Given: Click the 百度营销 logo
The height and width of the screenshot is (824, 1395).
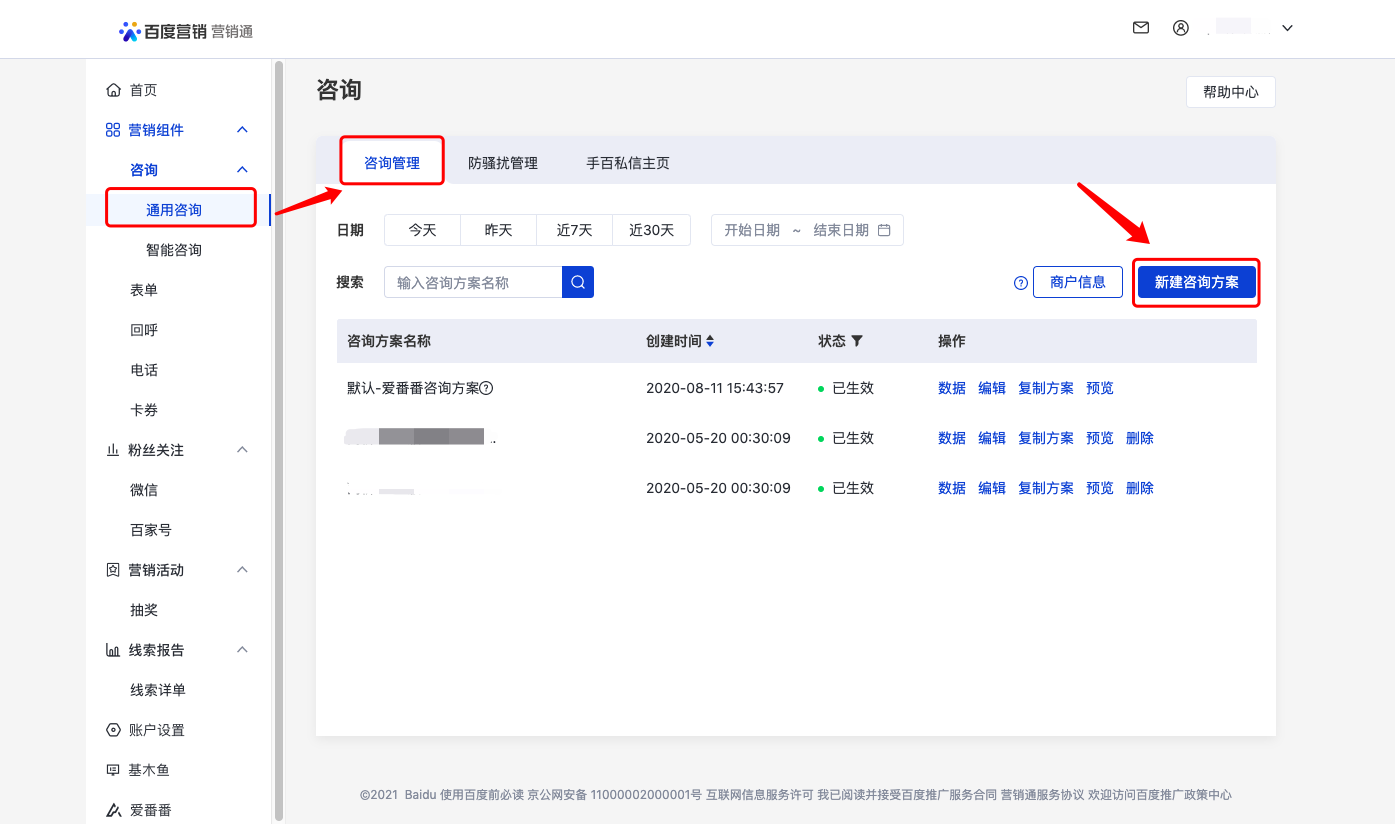Looking at the screenshot, I should point(185,29).
